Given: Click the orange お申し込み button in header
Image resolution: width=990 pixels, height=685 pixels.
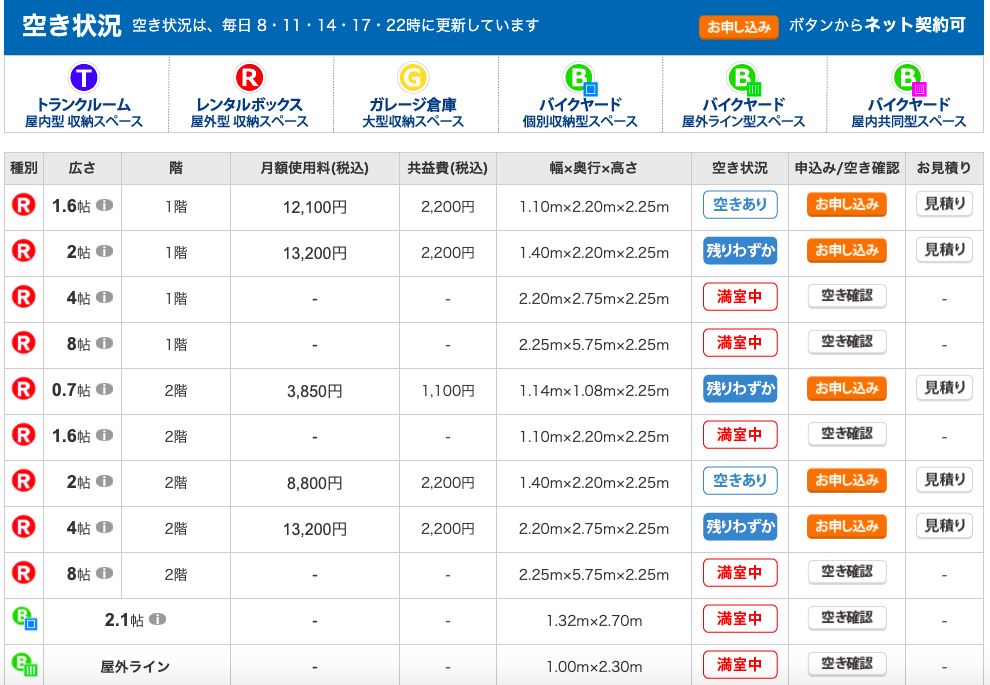Looking at the screenshot, I should coord(738,27).
